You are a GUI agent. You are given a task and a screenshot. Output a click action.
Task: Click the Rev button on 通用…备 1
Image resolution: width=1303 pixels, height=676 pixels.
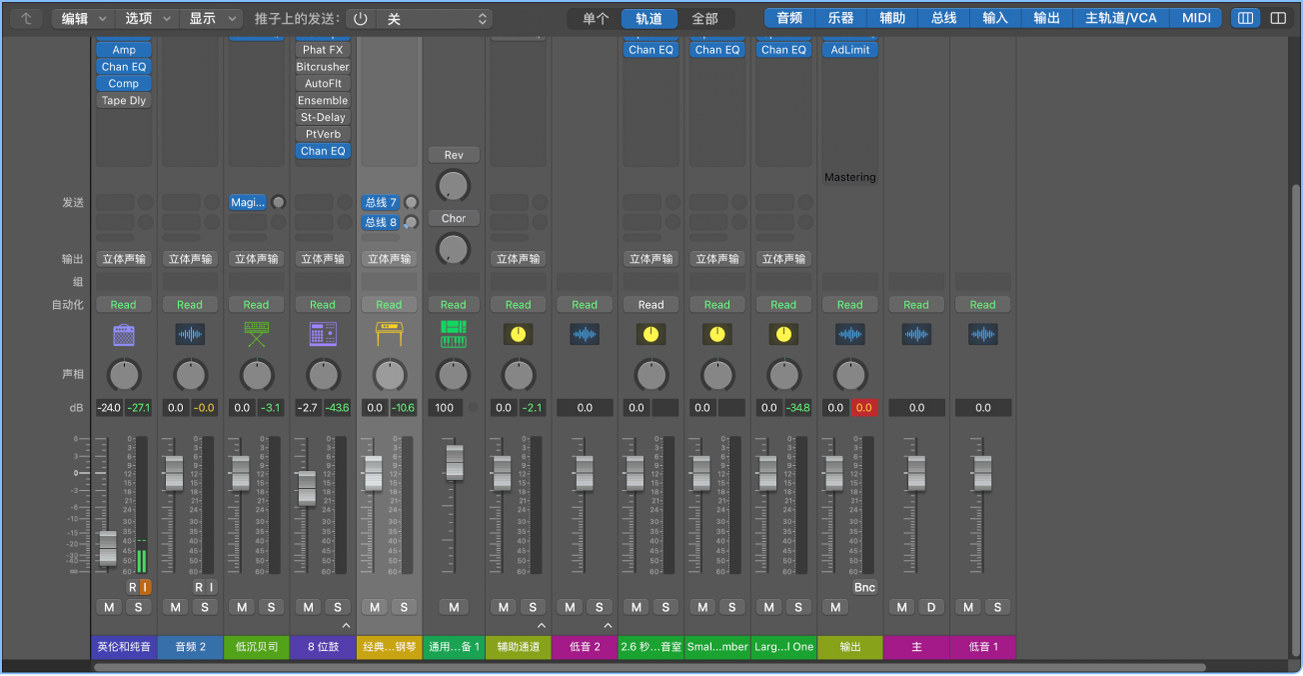pyautogui.click(x=454, y=155)
